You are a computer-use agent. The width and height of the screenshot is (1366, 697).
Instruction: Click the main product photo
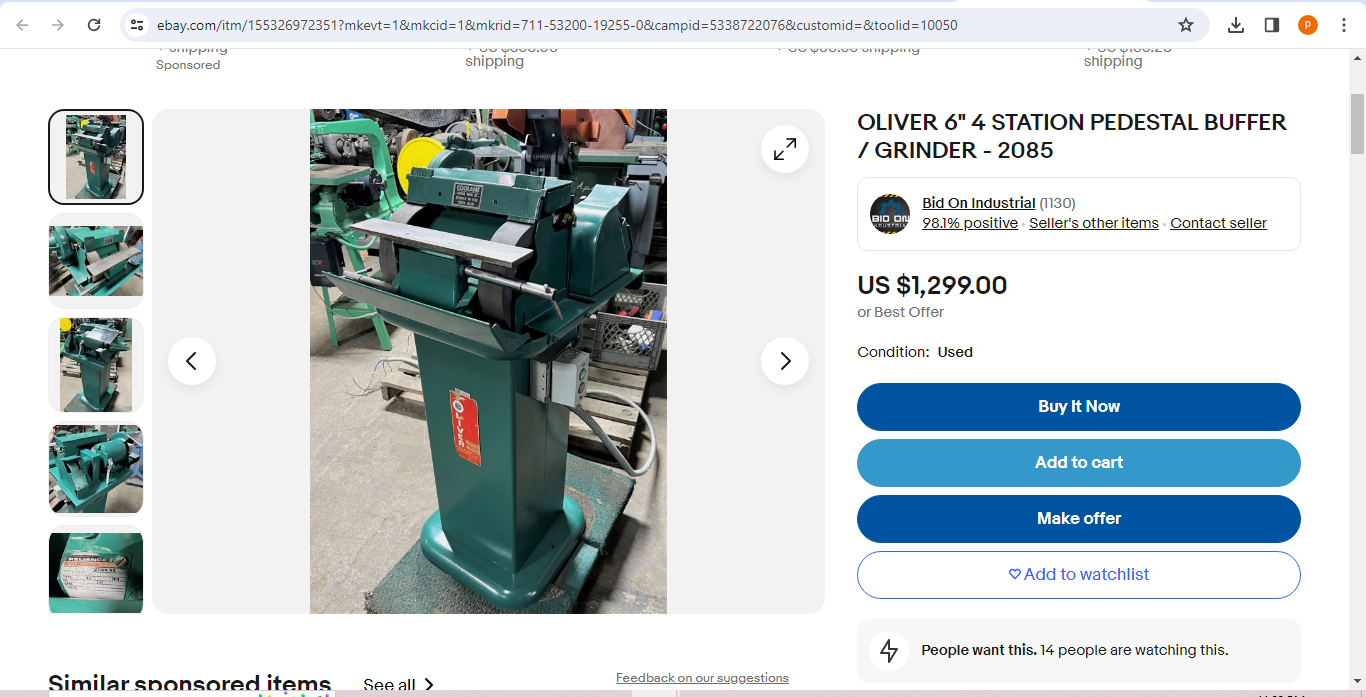click(488, 361)
